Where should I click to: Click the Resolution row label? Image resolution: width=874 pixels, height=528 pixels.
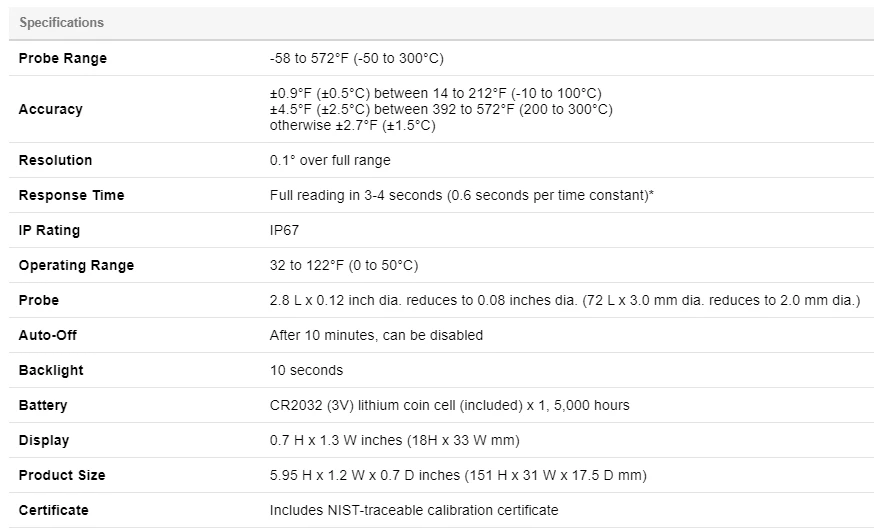tap(56, 160)
